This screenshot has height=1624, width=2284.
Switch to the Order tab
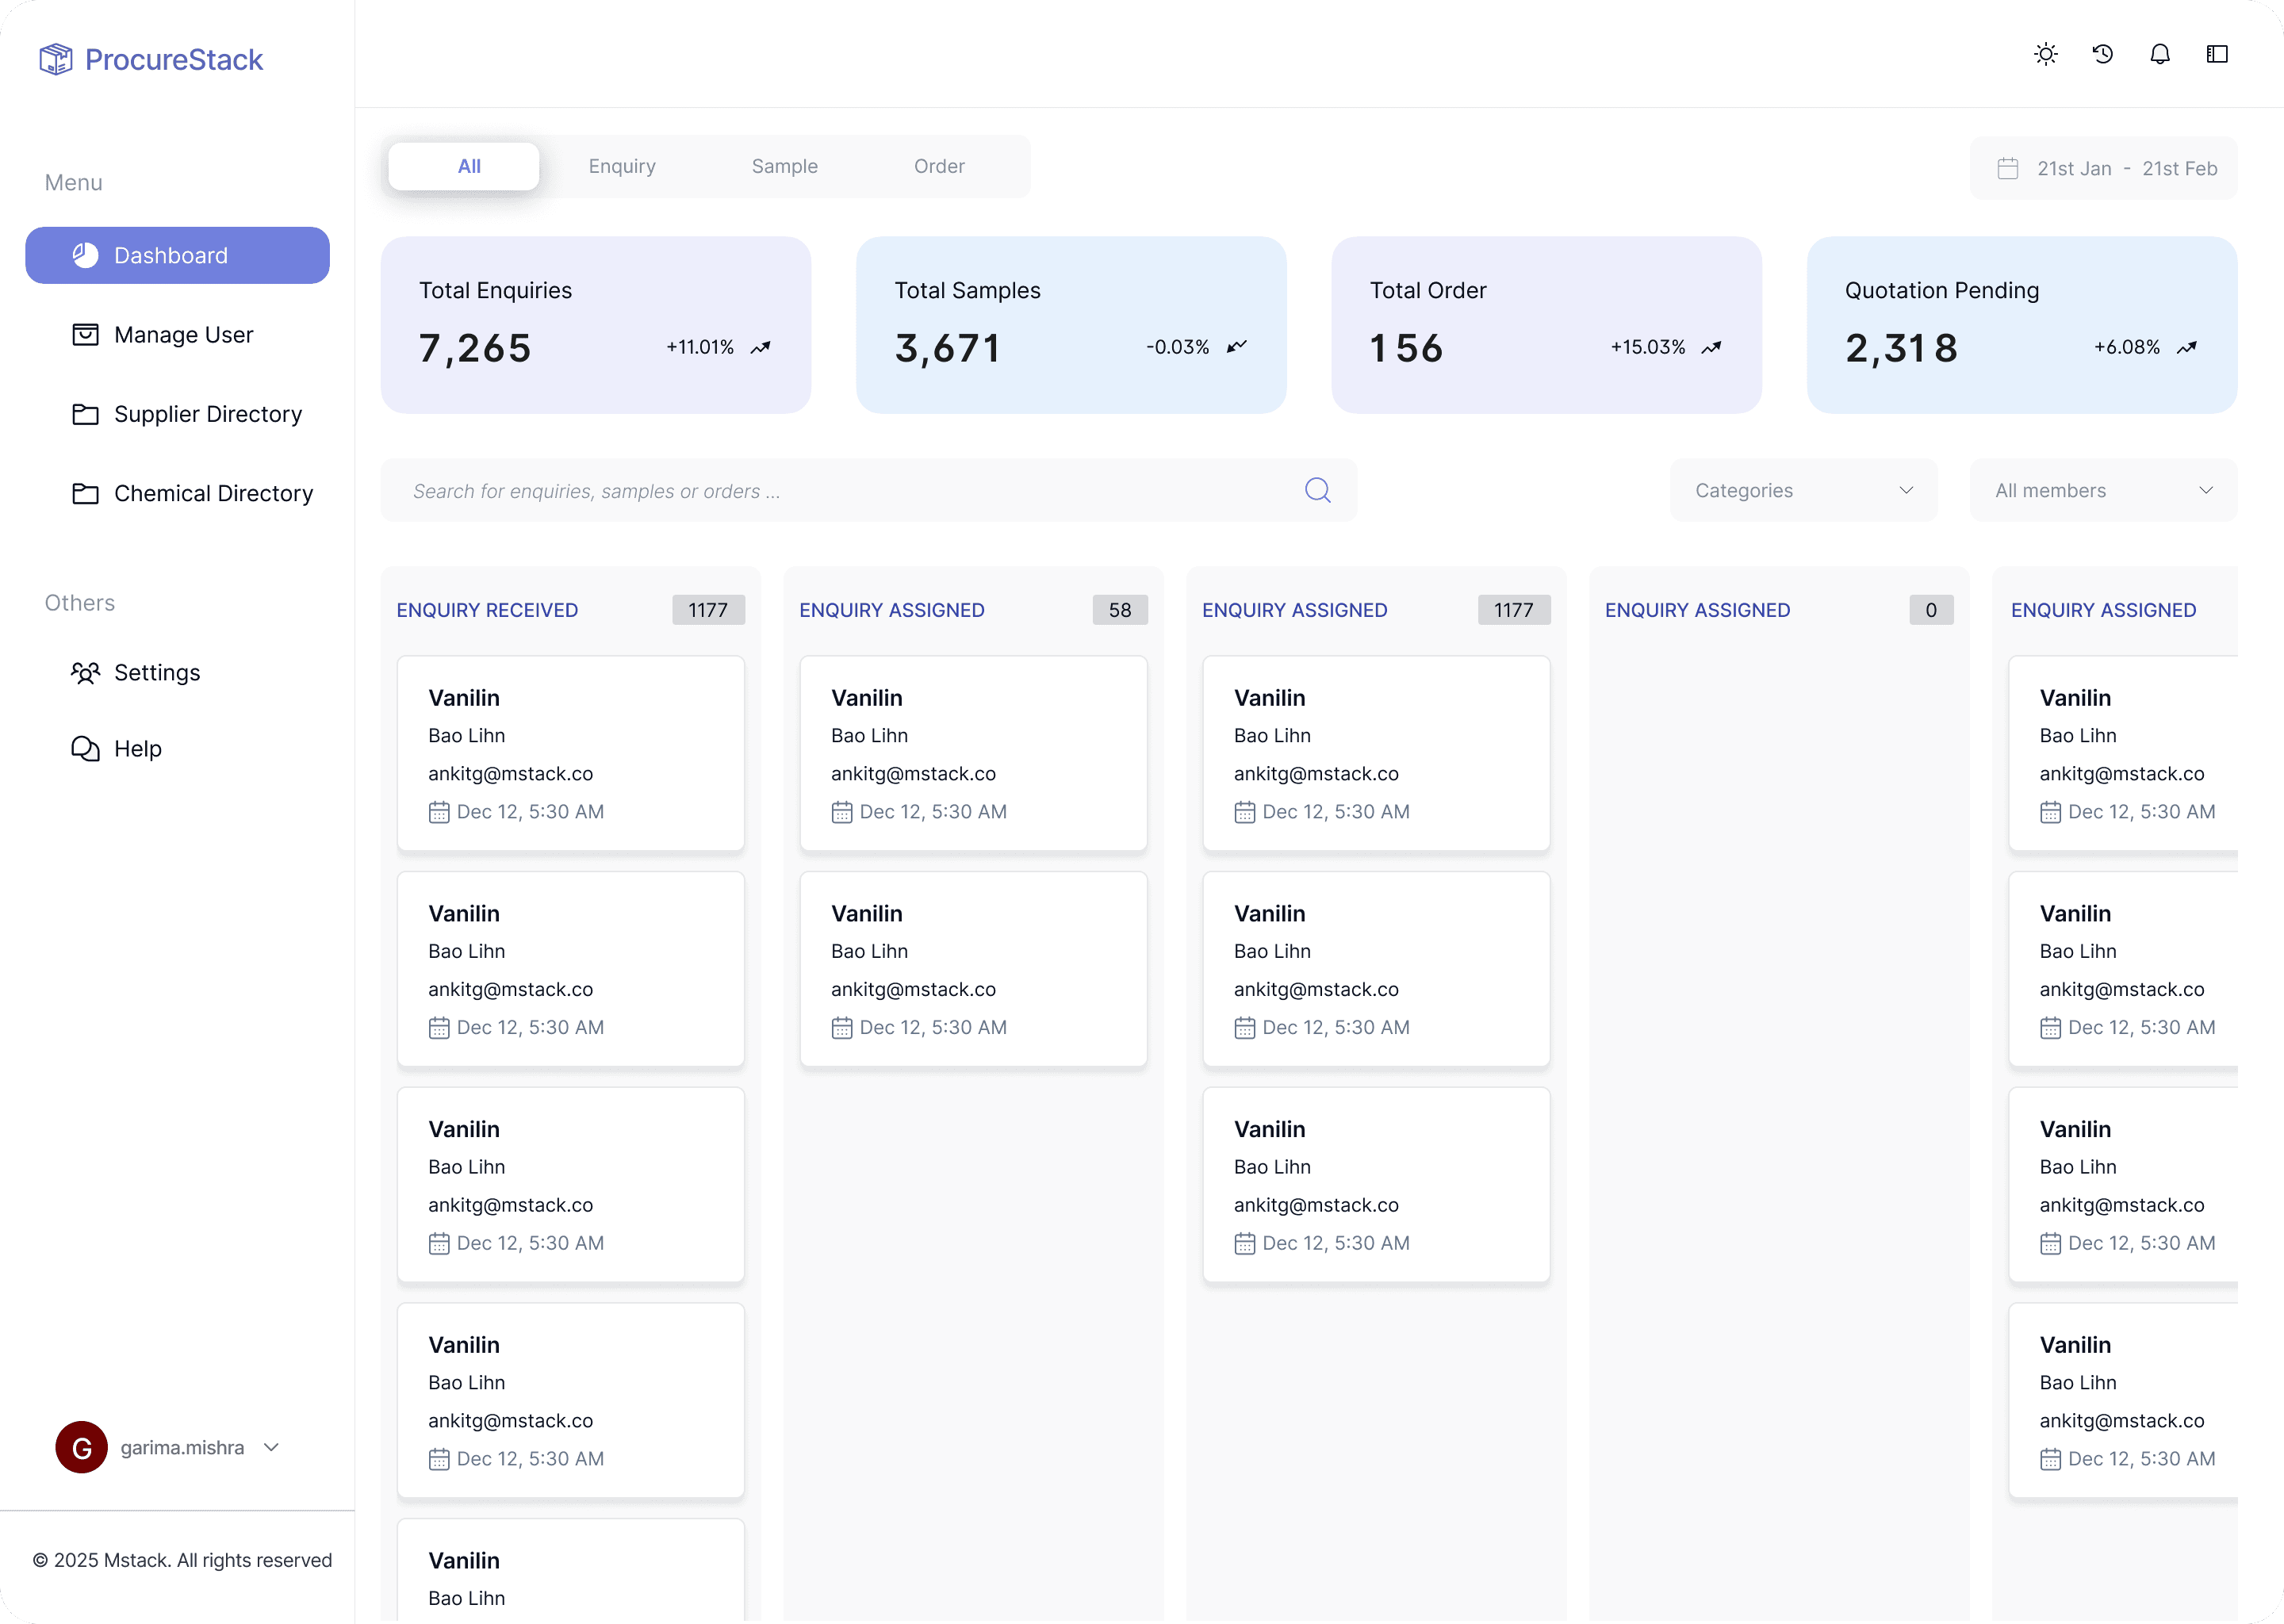pyautogui.click(x=939, y=166)
